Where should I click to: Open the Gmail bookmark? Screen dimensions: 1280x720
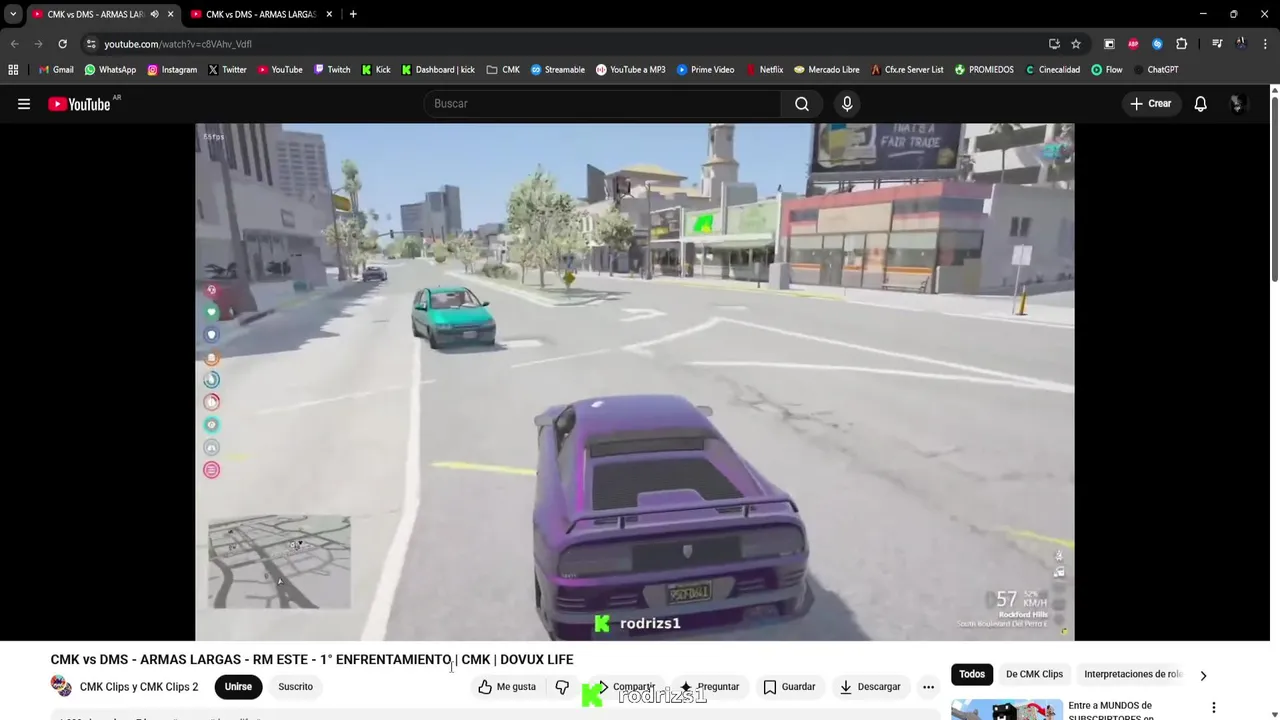tap(56, 70)
